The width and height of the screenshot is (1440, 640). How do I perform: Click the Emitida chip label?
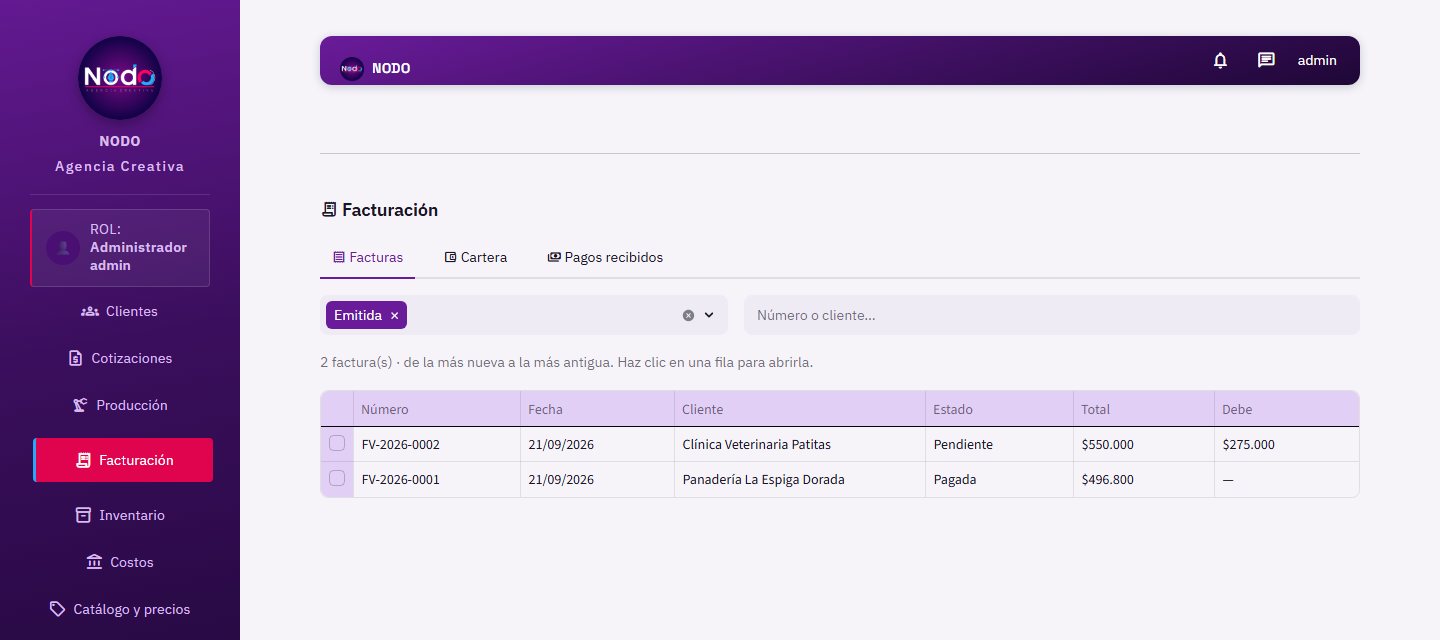(358, 315)
